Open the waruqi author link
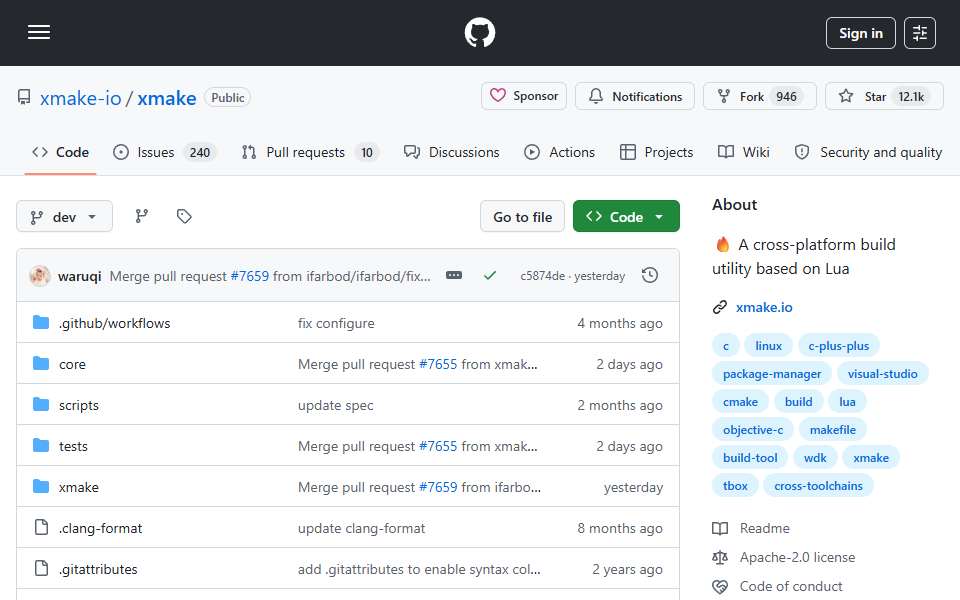Screen dimensions: 960x600 (80, 276)
